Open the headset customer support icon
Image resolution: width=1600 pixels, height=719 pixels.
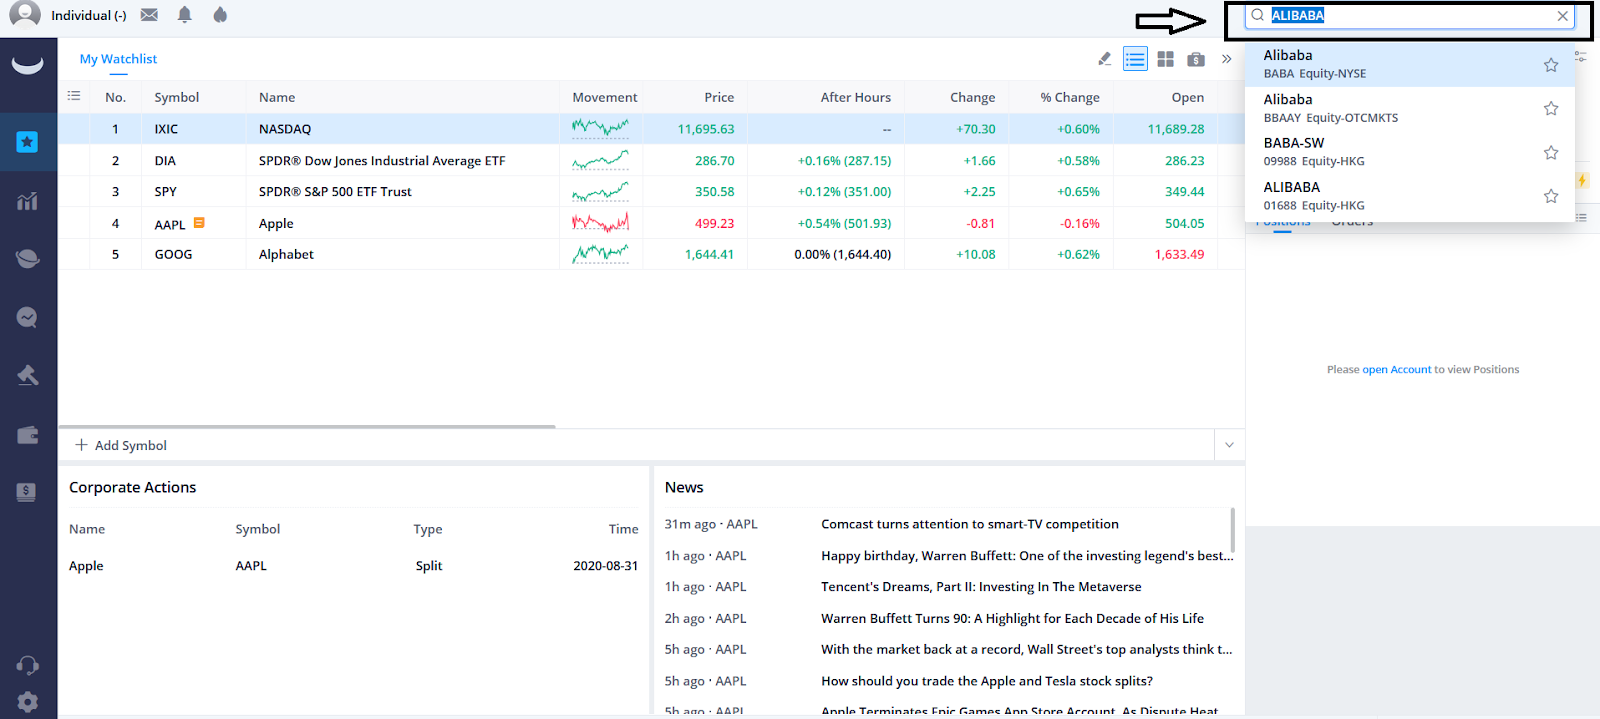click(x=27, y=665)
